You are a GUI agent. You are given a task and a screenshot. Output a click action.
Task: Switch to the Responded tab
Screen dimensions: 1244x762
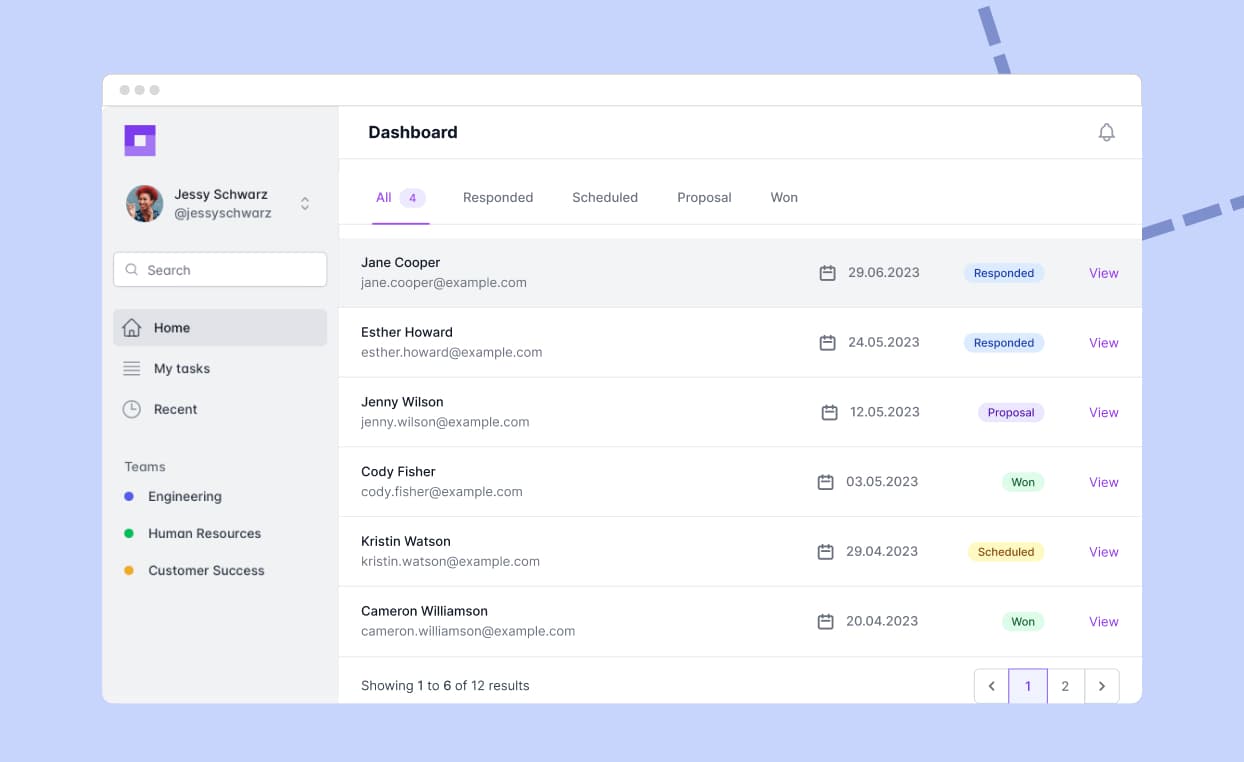(x=498, y=198)
